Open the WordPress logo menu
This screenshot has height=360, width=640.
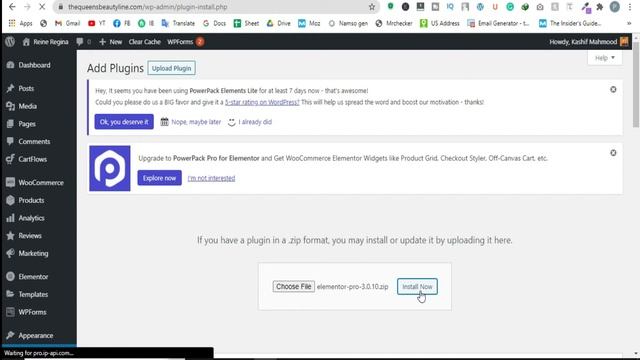pyautogui.click(x=10, y=42)
